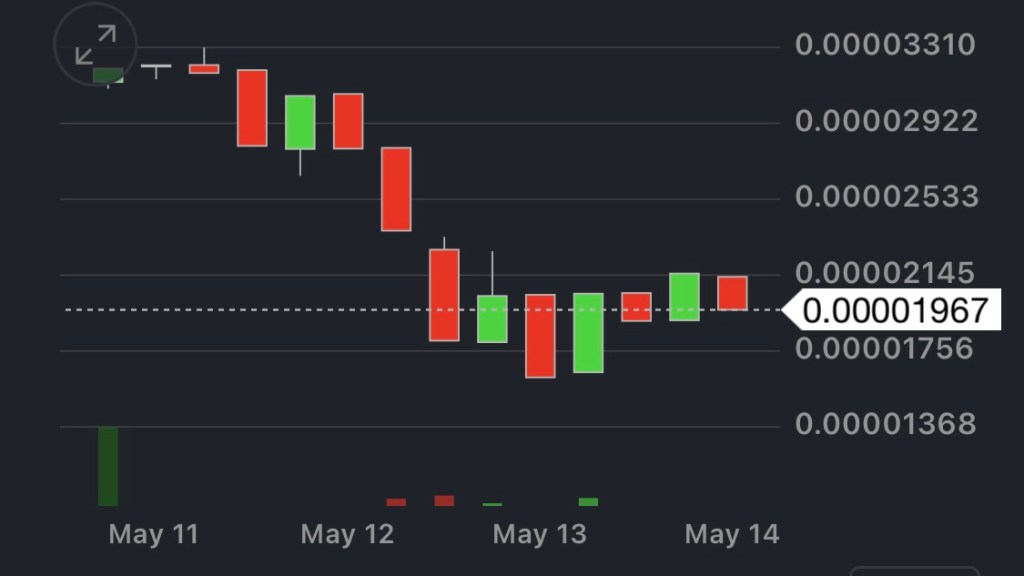
Task: Click the 0.00001368 price axis label
Action: click(x=884, y=424)
